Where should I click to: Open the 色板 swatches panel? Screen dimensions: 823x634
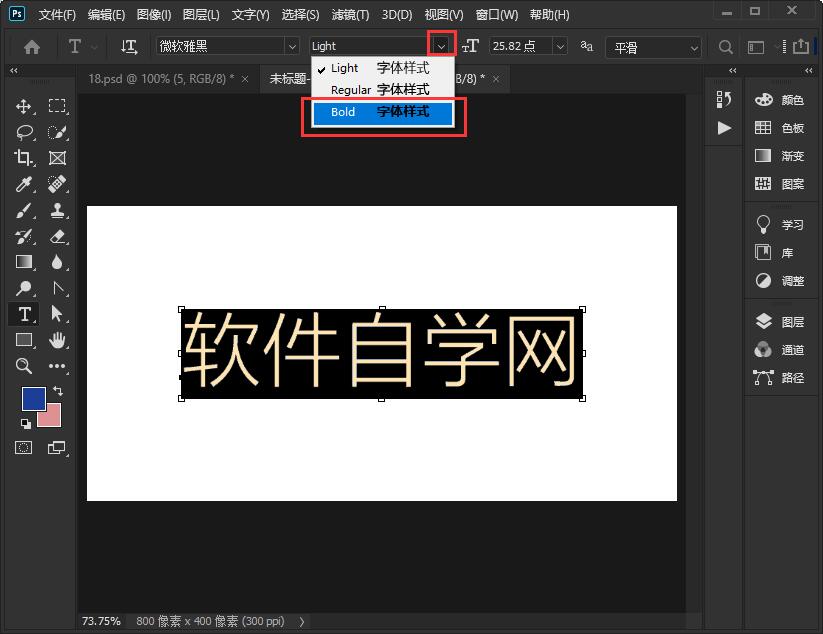(x=780, y=128)
